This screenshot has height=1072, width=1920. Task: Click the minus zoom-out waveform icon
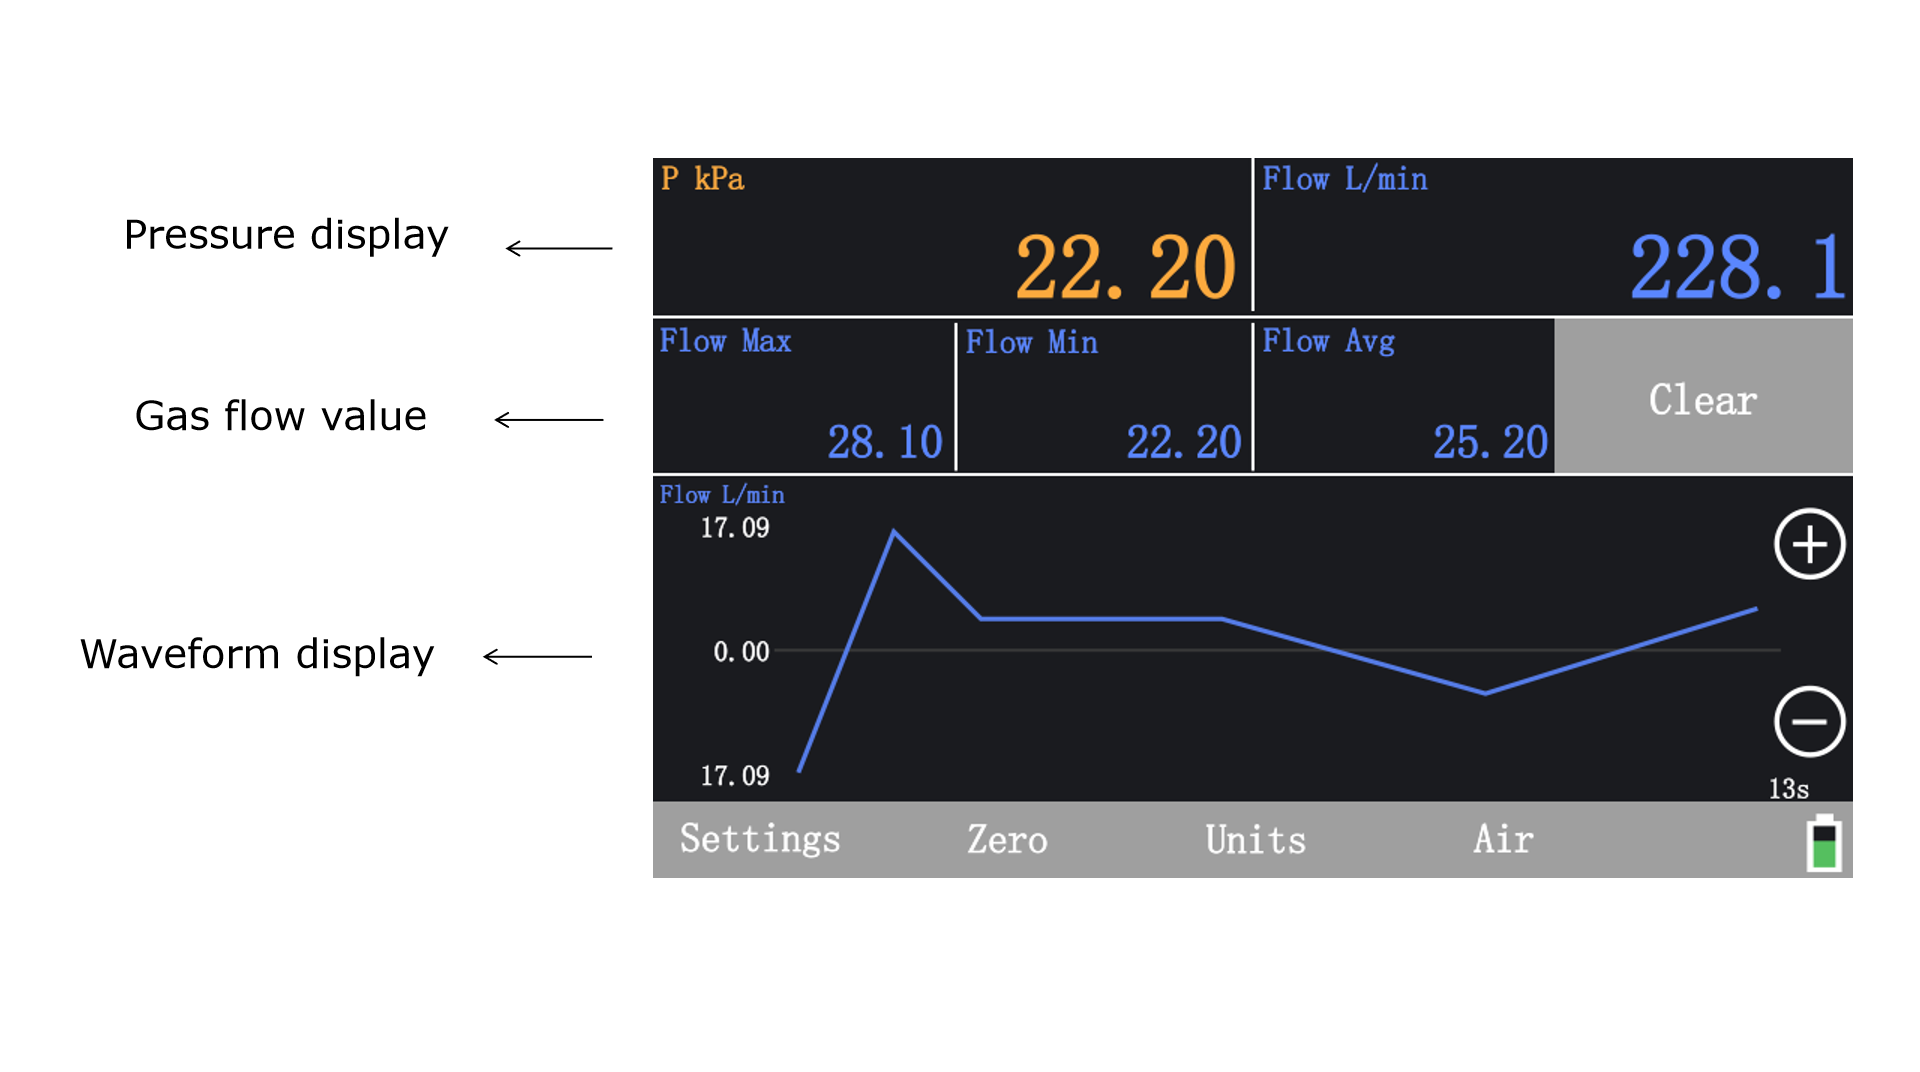[x=1809, y=721]
